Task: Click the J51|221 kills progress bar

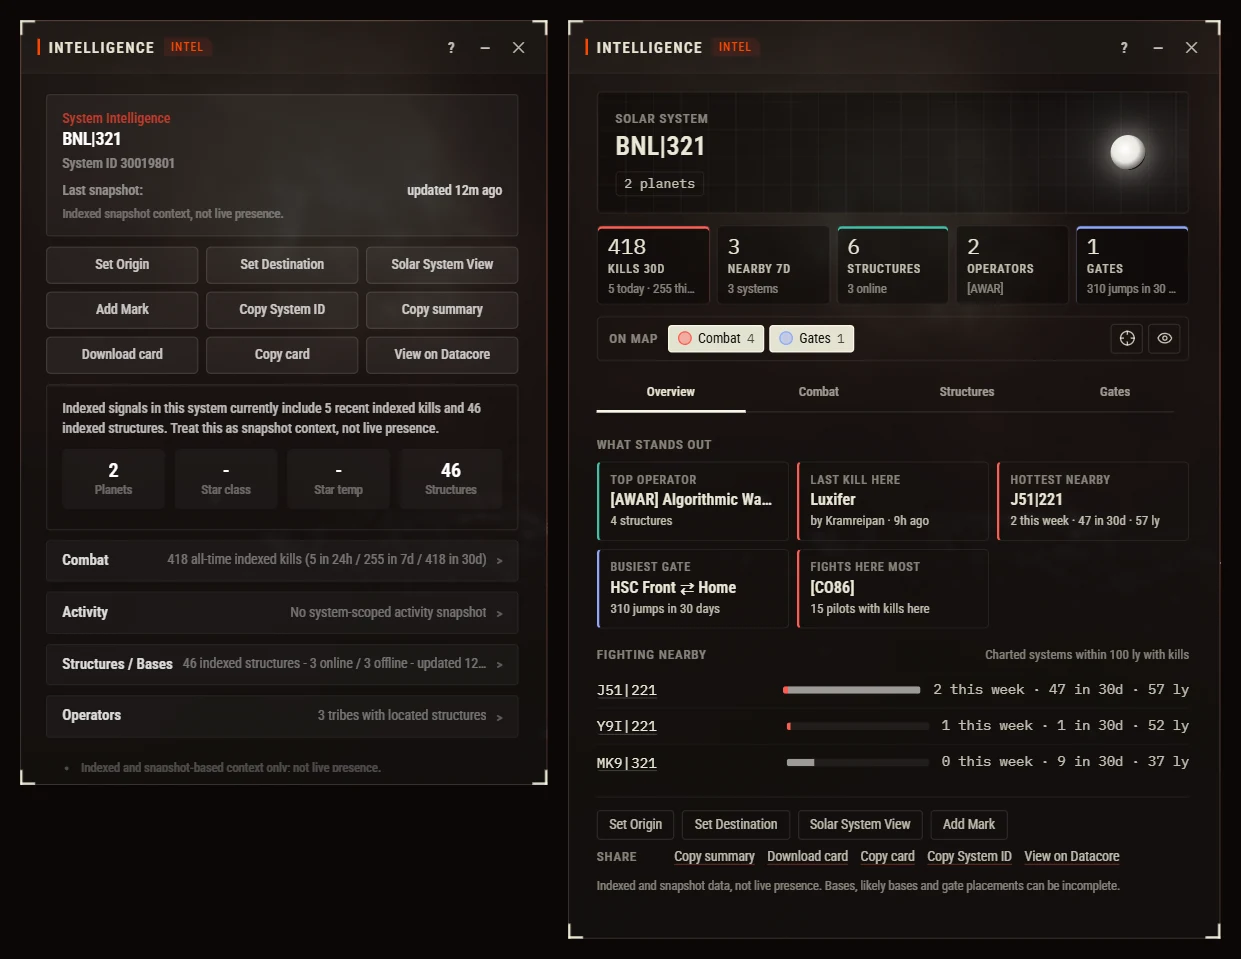Action: [x=852, y=690]
